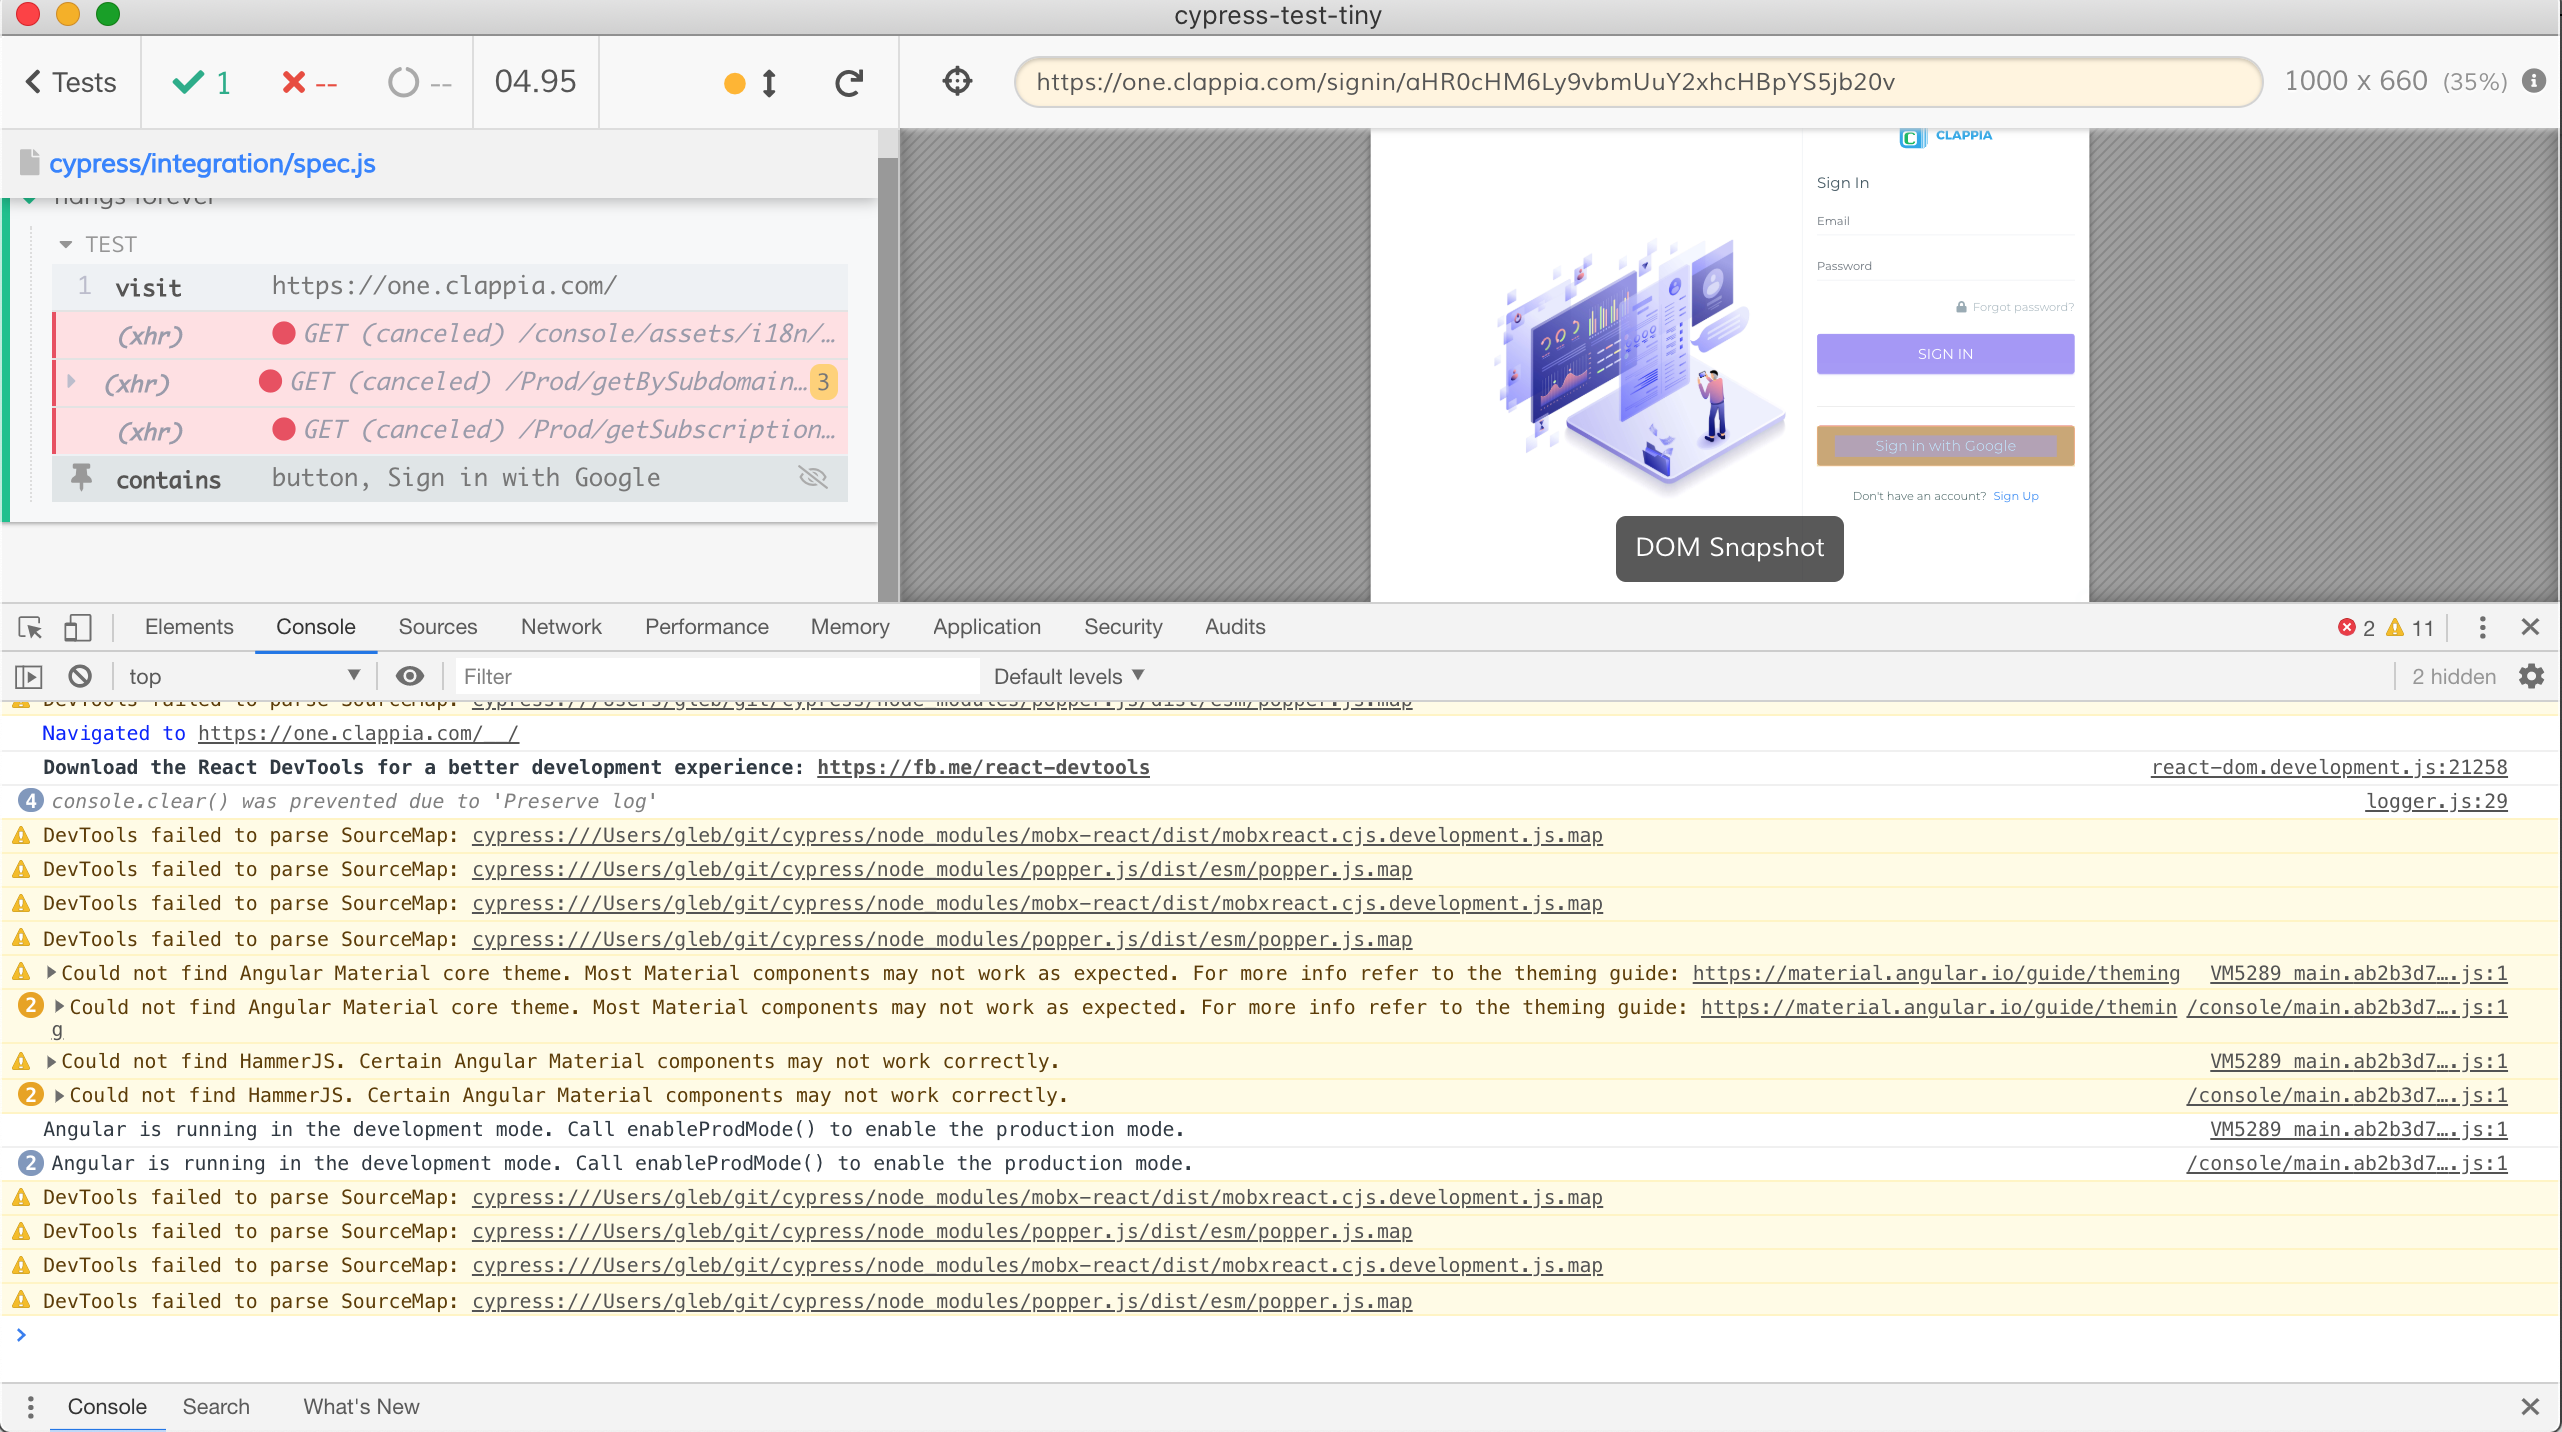Open the Search tab in the drawer
The height and width of the screenshot is (1432, 2562).
tap(216, 1406)
